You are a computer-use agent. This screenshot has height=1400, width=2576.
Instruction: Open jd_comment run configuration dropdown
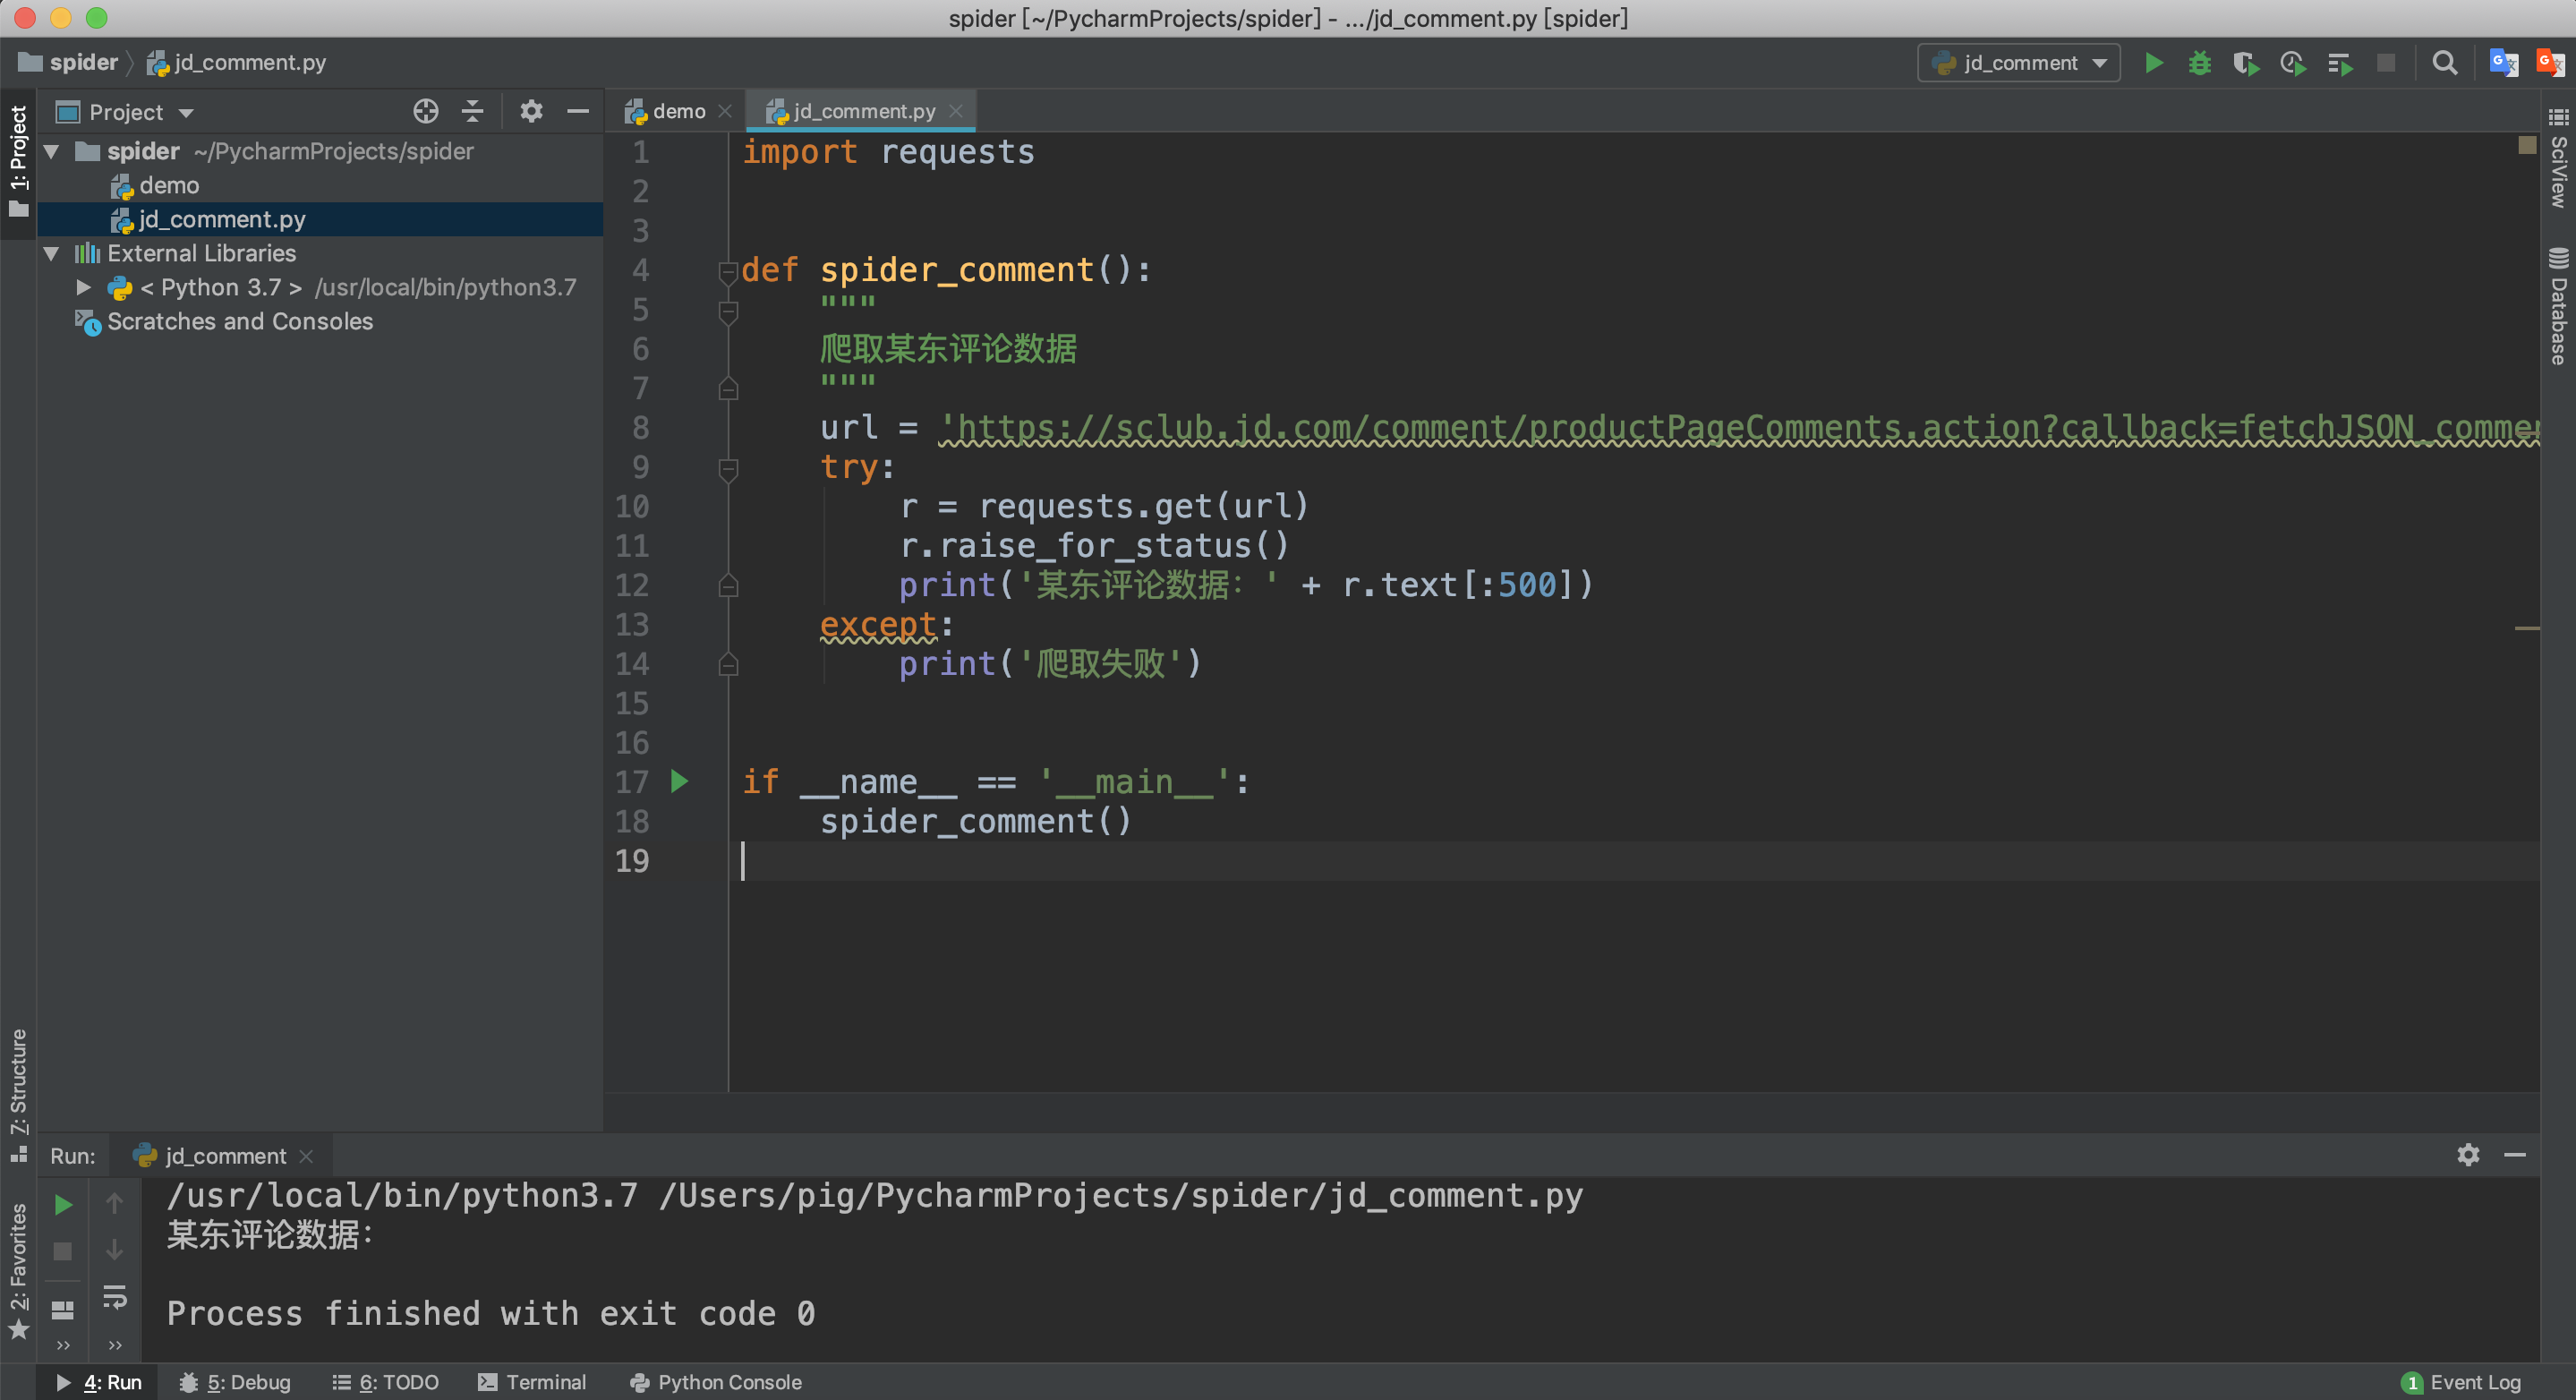pos(2019,63)
